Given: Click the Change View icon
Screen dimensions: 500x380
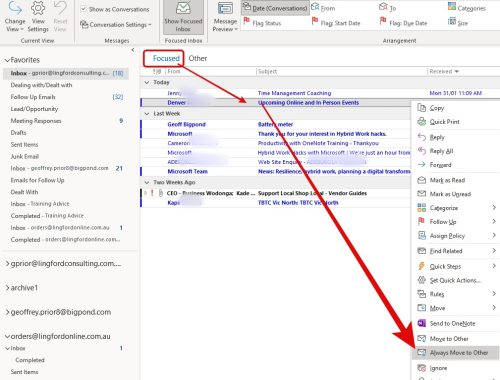Looking at the screenshot, I should [15, 8].
